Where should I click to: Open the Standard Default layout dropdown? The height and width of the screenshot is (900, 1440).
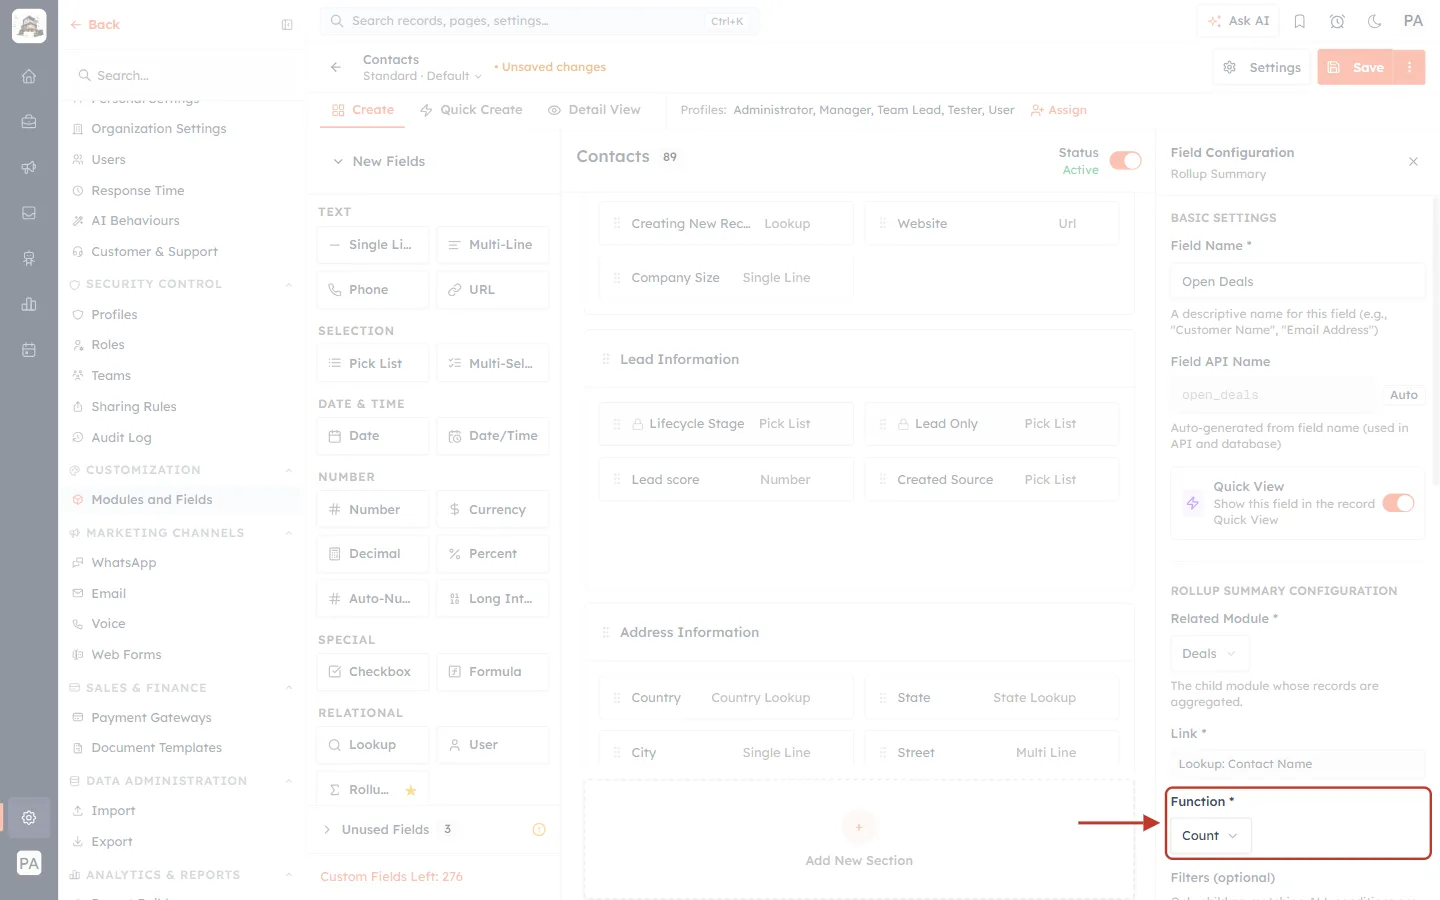(422, 76)
